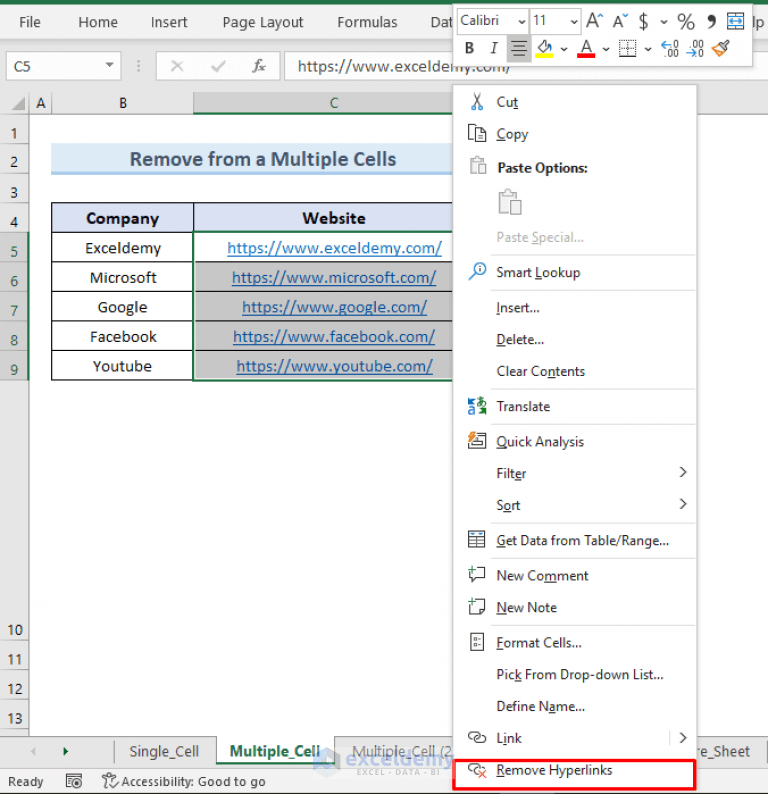Apply Comma Style format
Screen dimensions: 768x794
(711, 21)
